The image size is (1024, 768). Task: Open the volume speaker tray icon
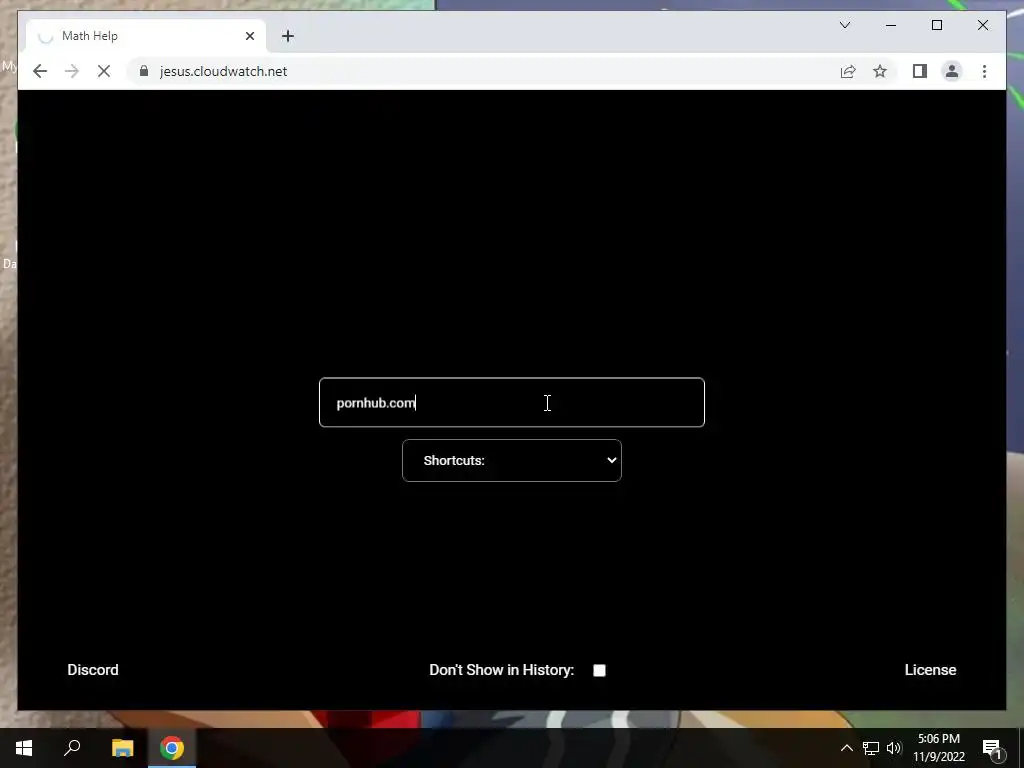tap(894, 748)
